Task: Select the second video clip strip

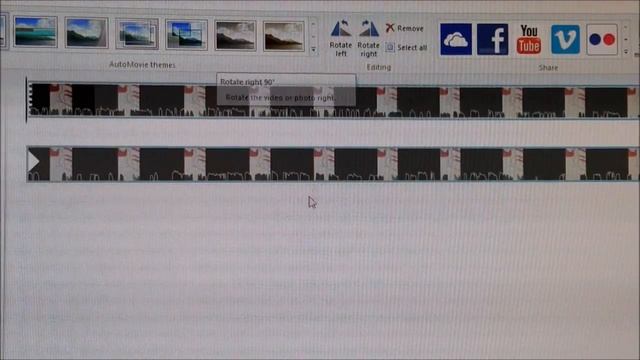Action: coord(333,164)
